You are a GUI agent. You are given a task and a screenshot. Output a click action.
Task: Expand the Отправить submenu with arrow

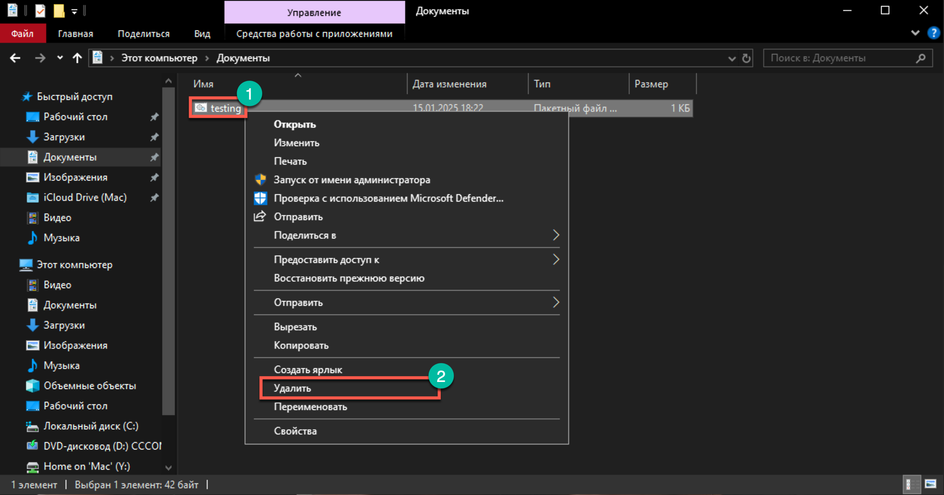406,302
